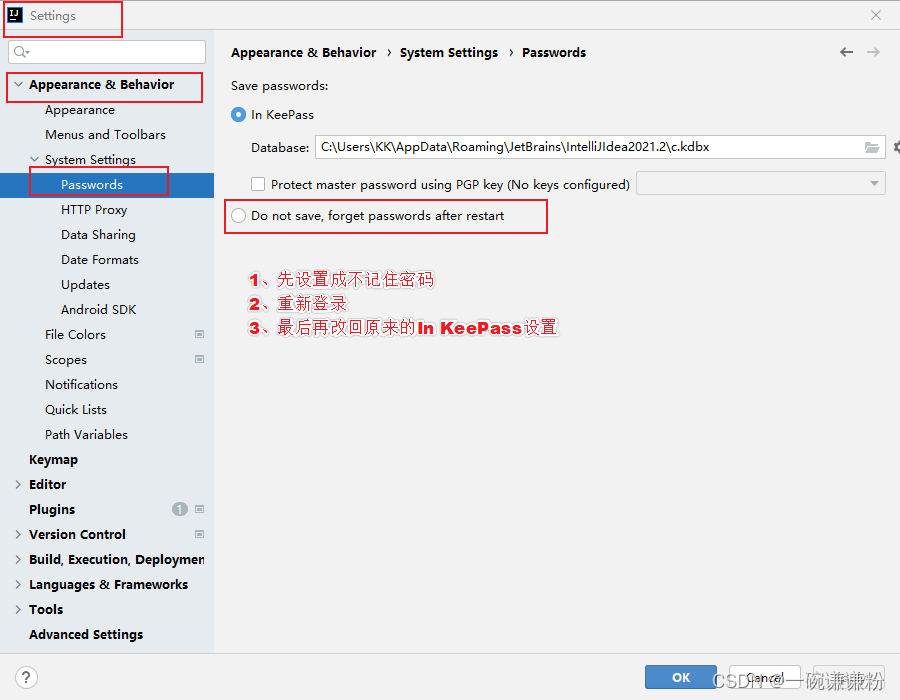Collapse the System Settings subtree

[x=34, y=160]
